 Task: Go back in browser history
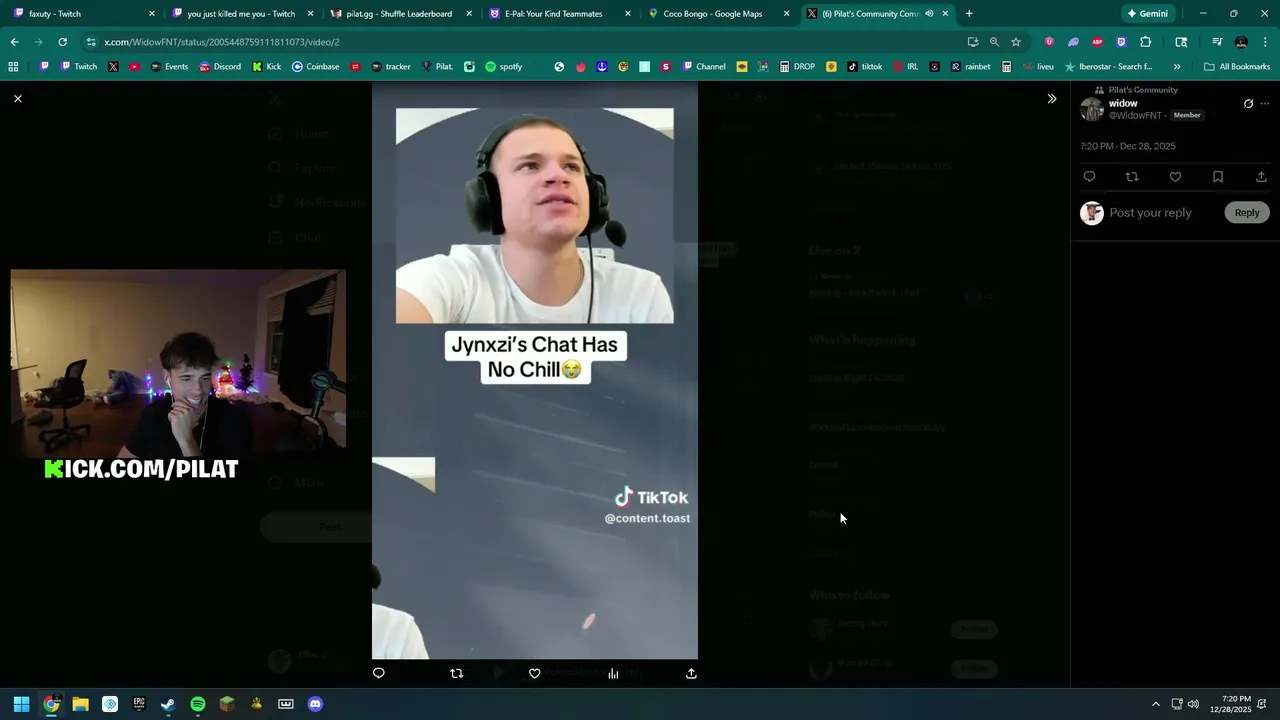click(14, 42)
